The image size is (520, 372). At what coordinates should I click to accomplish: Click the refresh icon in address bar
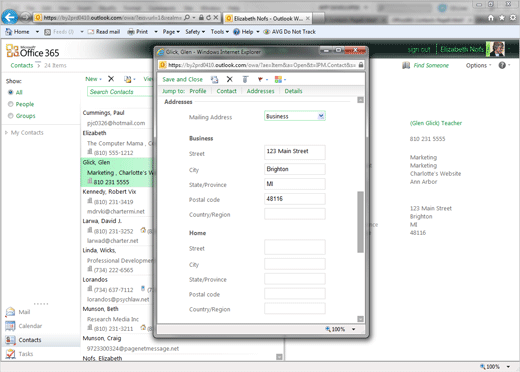pyautogui.click(x=208, y=17)
